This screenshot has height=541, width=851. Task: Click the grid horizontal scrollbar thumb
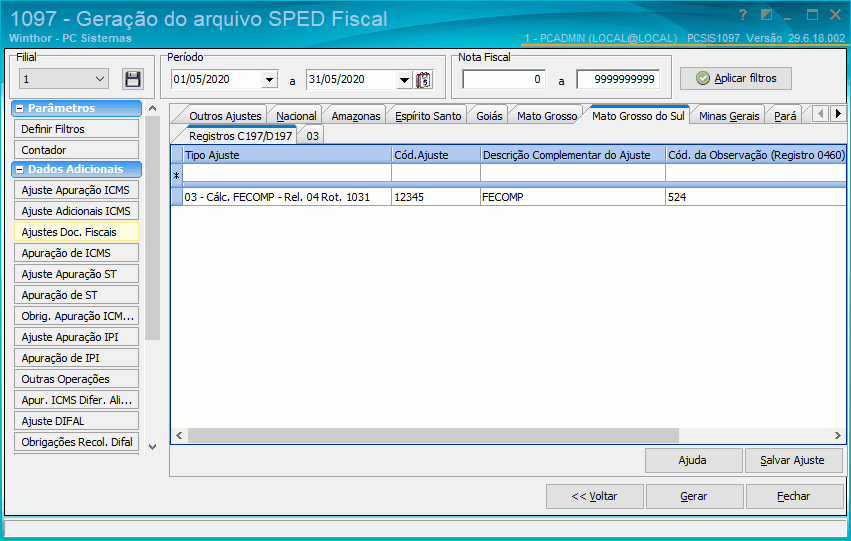(433, 435)
